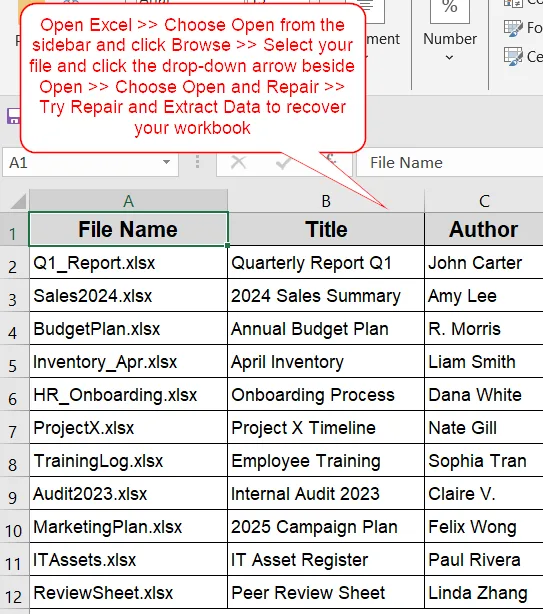Select cell IT Asset Register
This screenshot has width=543, height=614.
click(x=326, y=560)
